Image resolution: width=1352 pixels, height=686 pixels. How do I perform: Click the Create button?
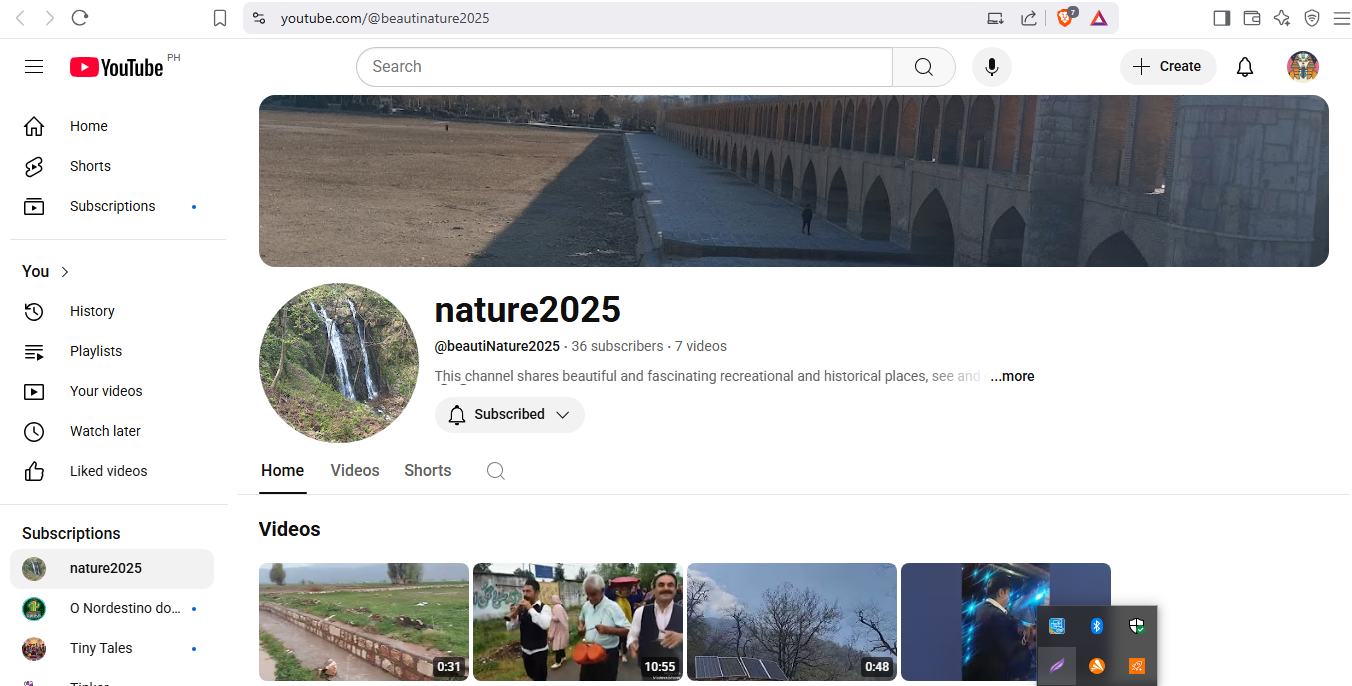pyautogui.click(x=1168, y=67)
